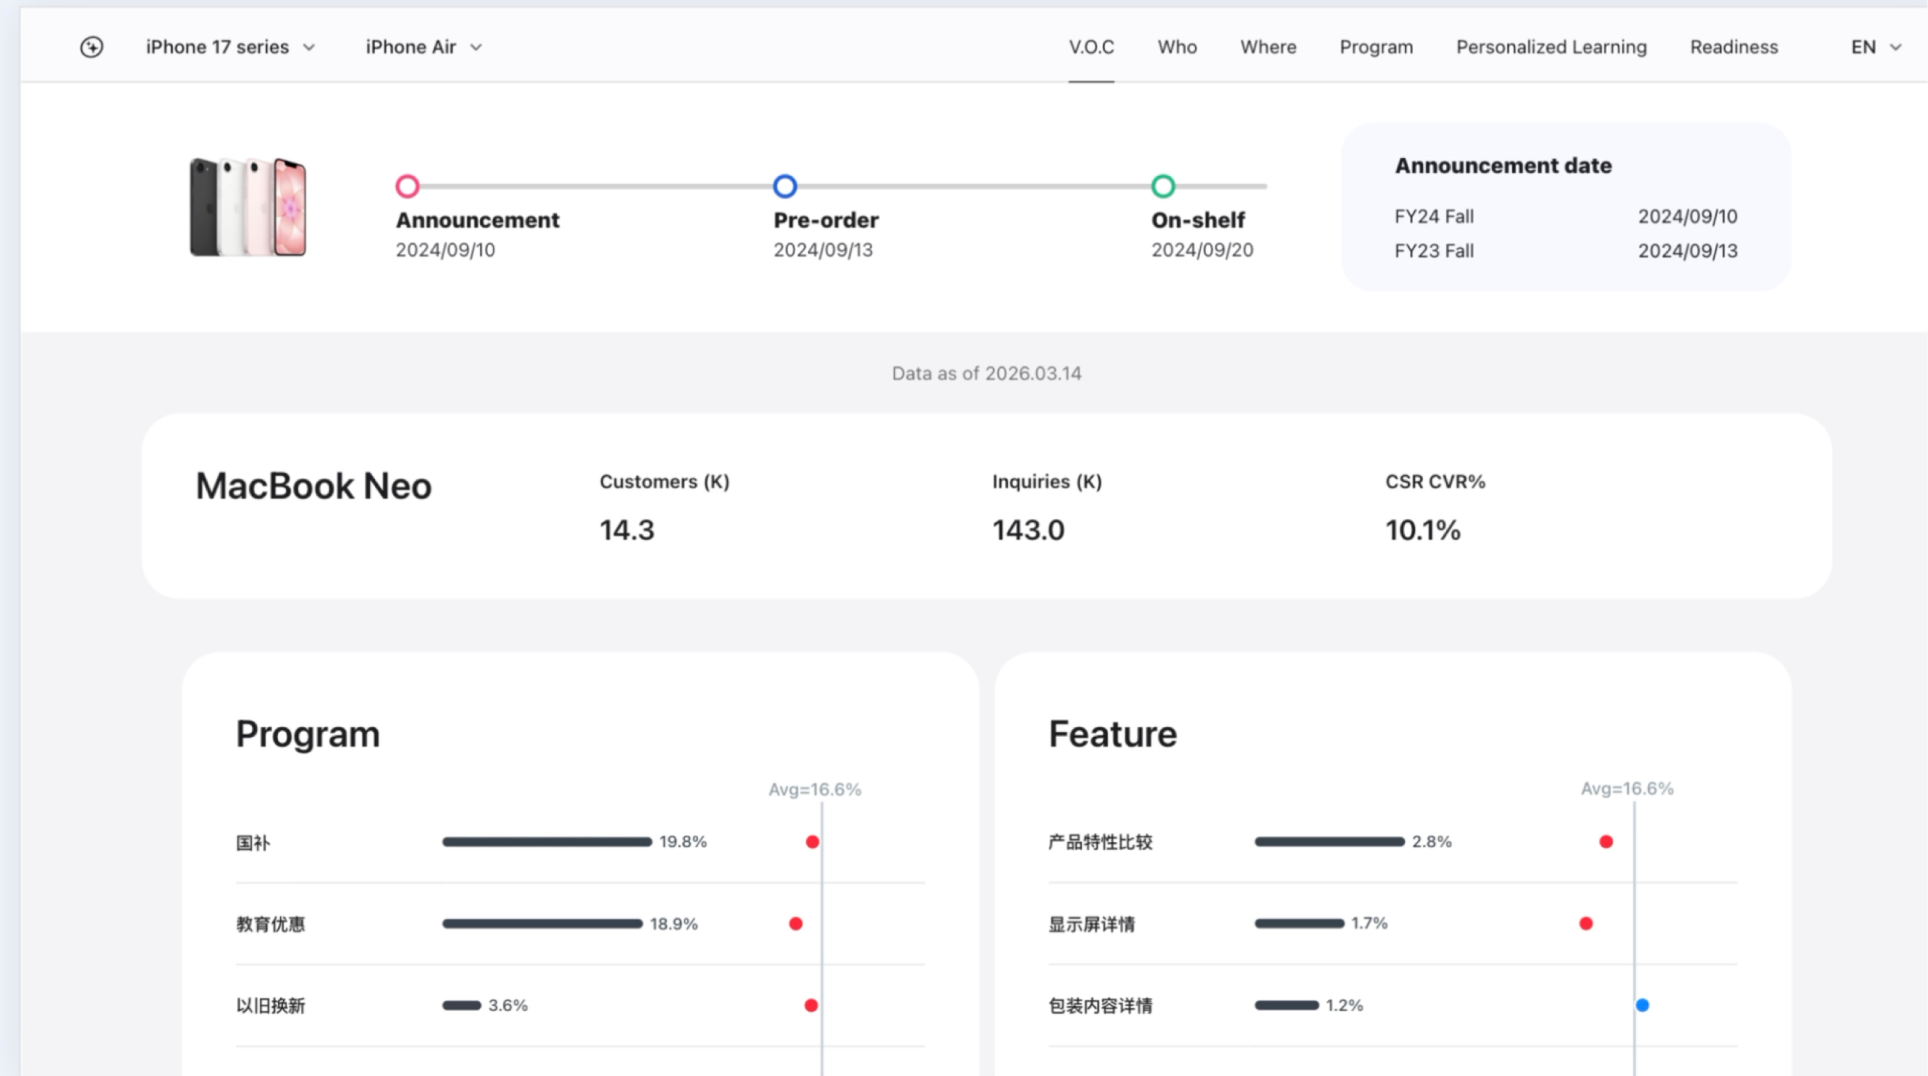Click the 包装内容详情 row label
1928x1076 pixels.
click(x=1100, y=1006)
